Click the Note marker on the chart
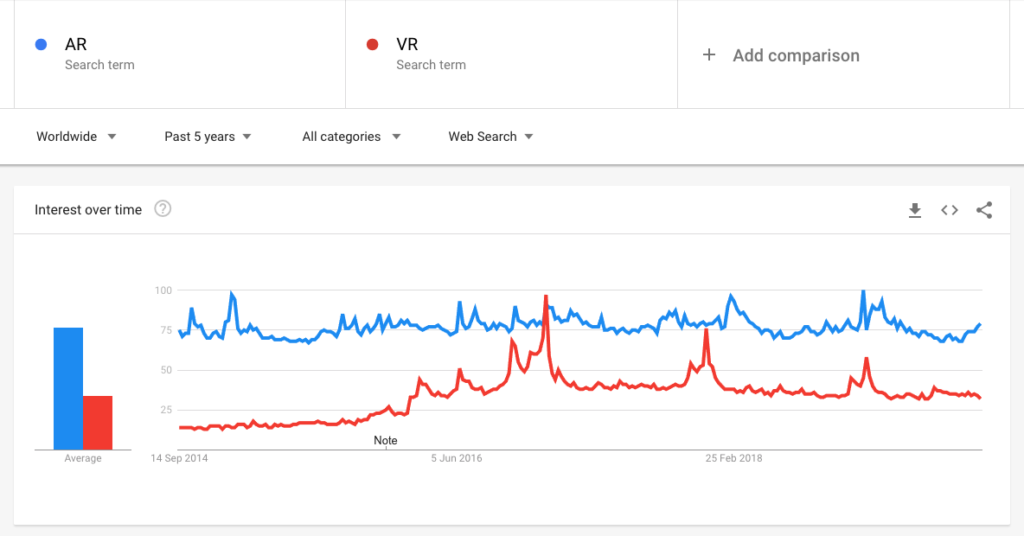The height and width of the screenshot is (536, 1024). coord(385,441)
